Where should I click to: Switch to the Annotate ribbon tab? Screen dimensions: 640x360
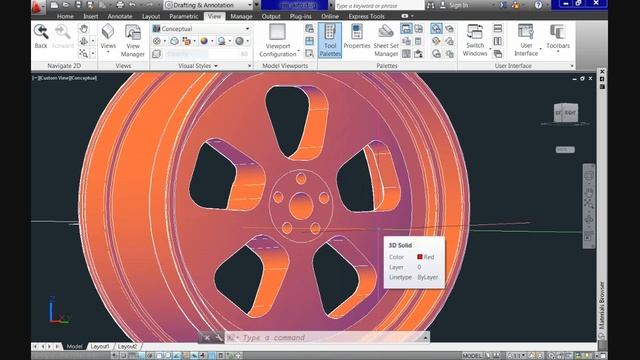(120, 16)
